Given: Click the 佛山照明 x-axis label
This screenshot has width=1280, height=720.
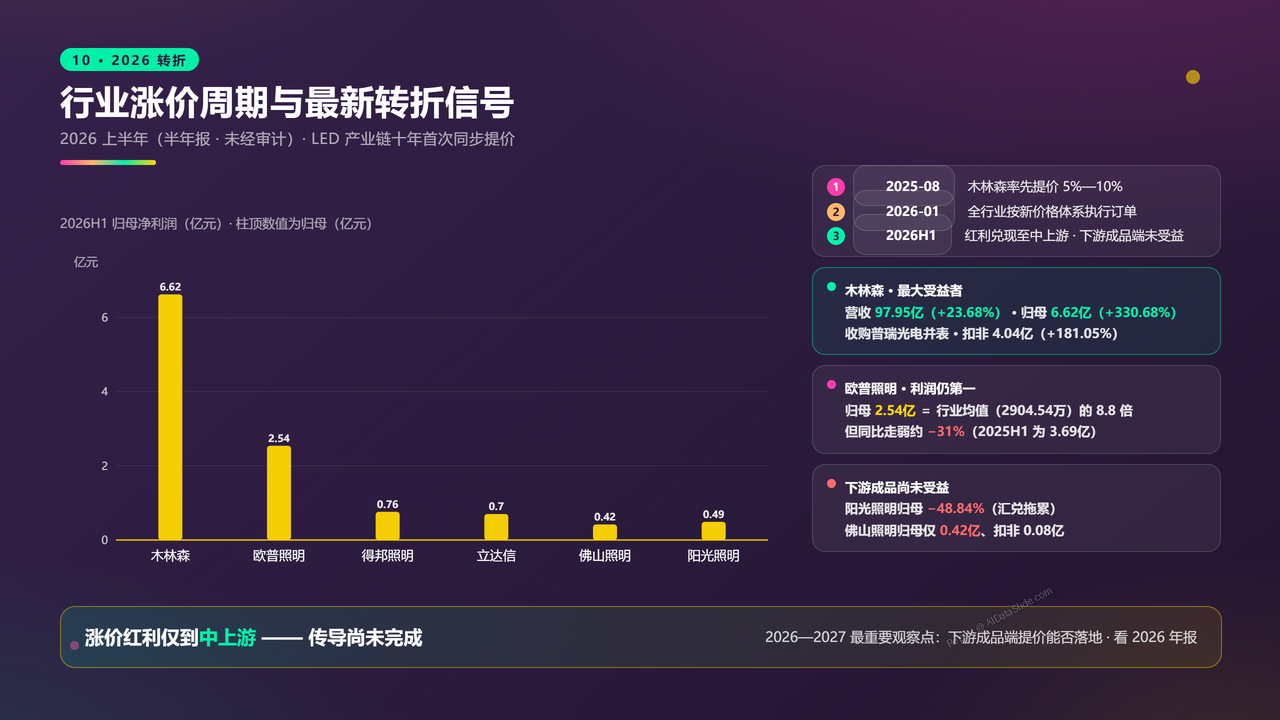Looking at the screenshot, I should 605,556.
